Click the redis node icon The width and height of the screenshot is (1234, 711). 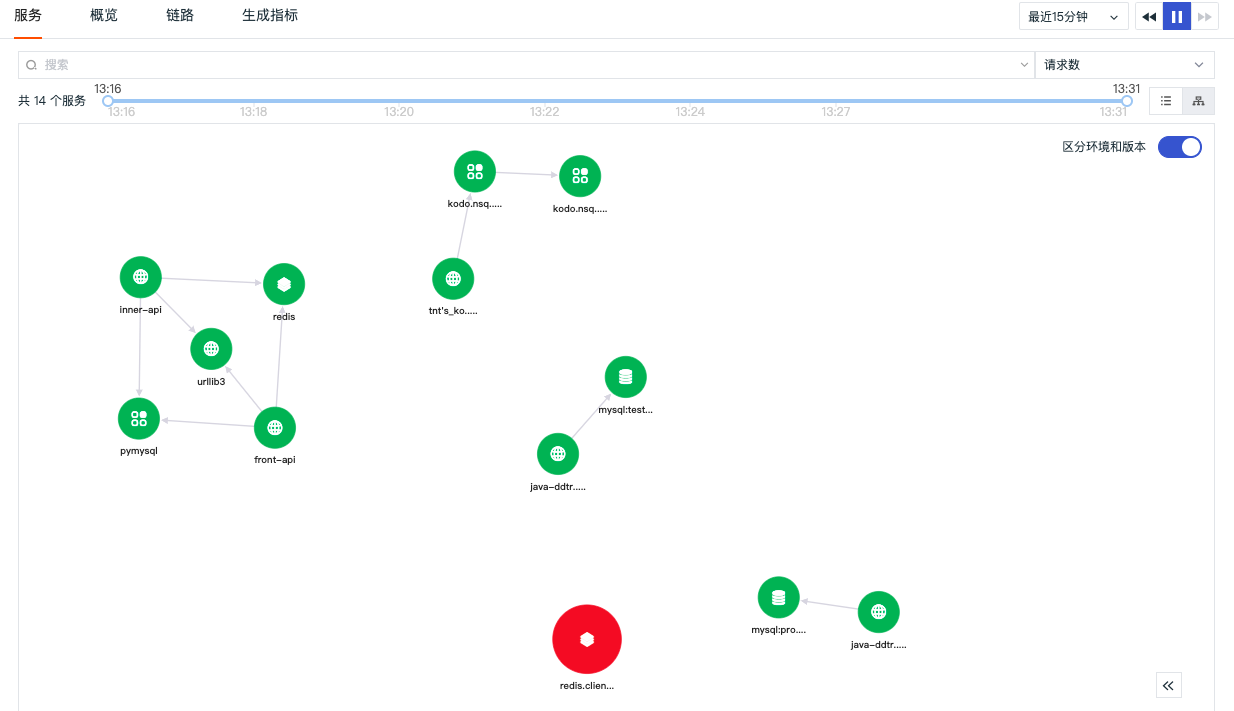(284, 284)
